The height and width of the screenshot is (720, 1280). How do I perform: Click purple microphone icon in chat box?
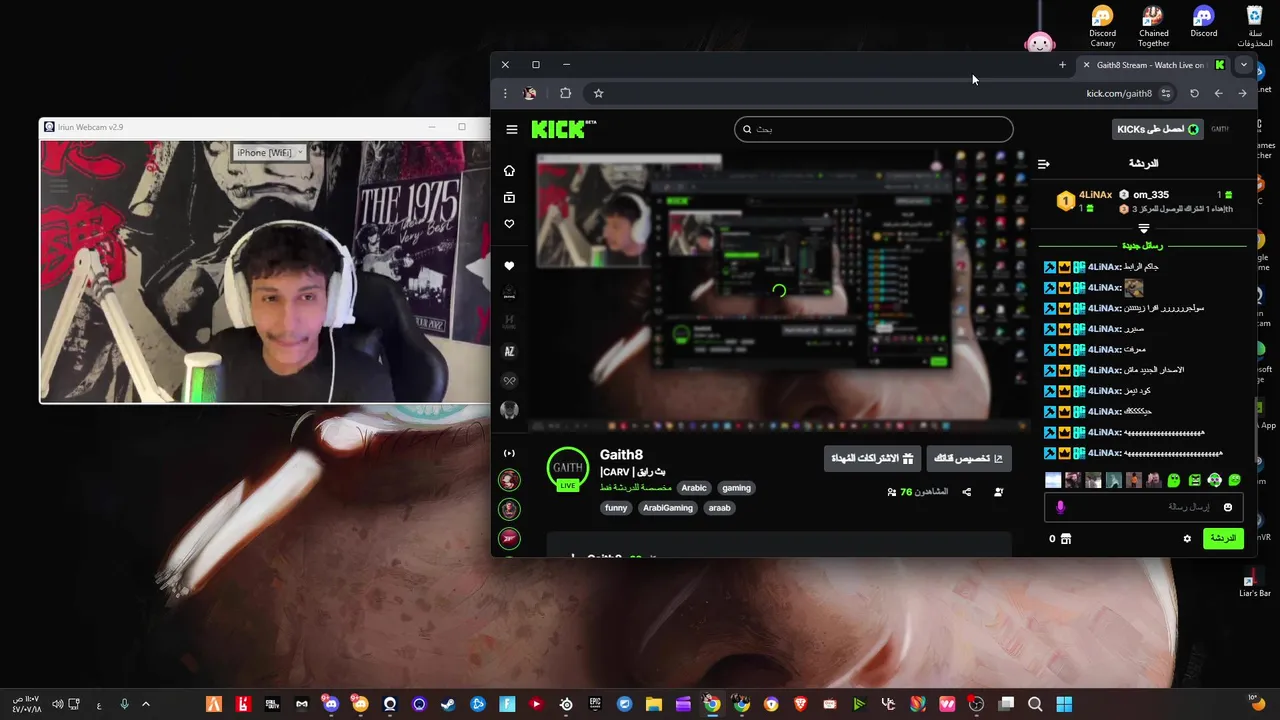point(1060,507)
